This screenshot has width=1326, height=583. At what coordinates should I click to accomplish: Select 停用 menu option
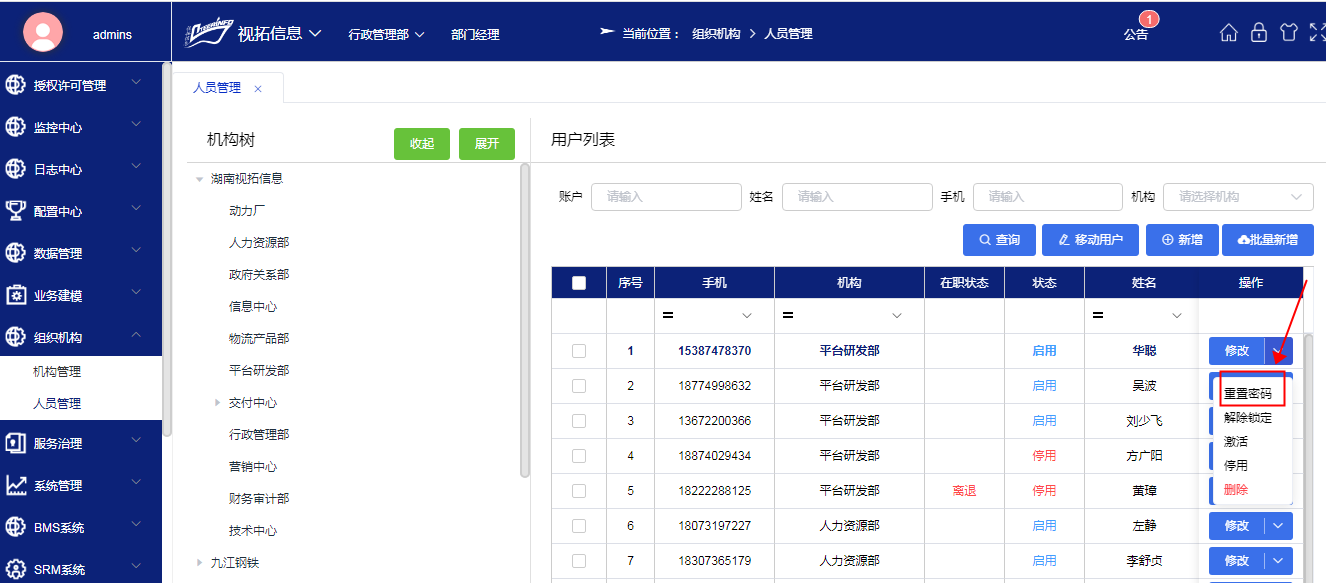tap(1236, 466)
